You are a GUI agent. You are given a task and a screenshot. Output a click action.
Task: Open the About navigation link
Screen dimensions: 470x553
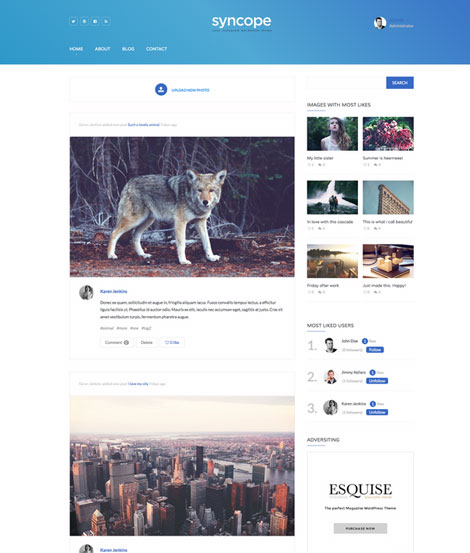(x=103, y=49)
